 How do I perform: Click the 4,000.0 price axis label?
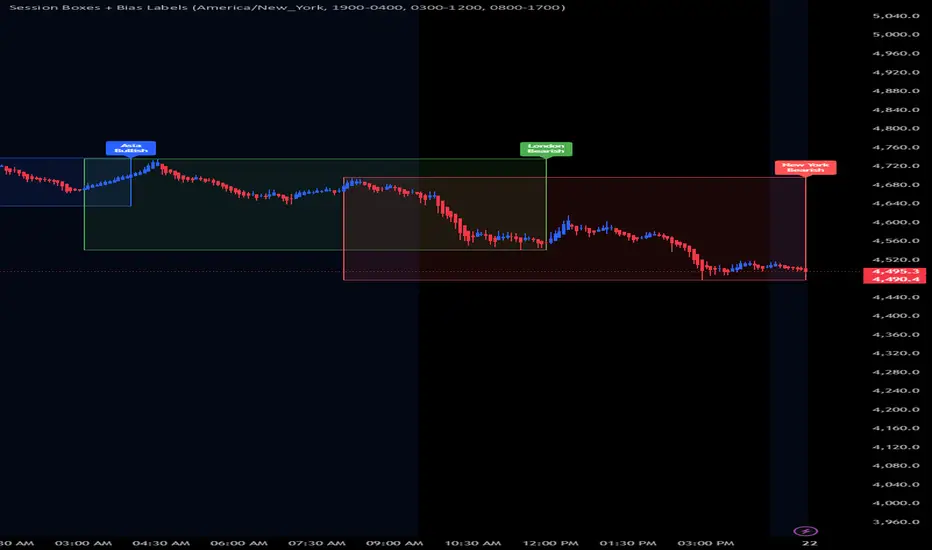pos(896,503)
